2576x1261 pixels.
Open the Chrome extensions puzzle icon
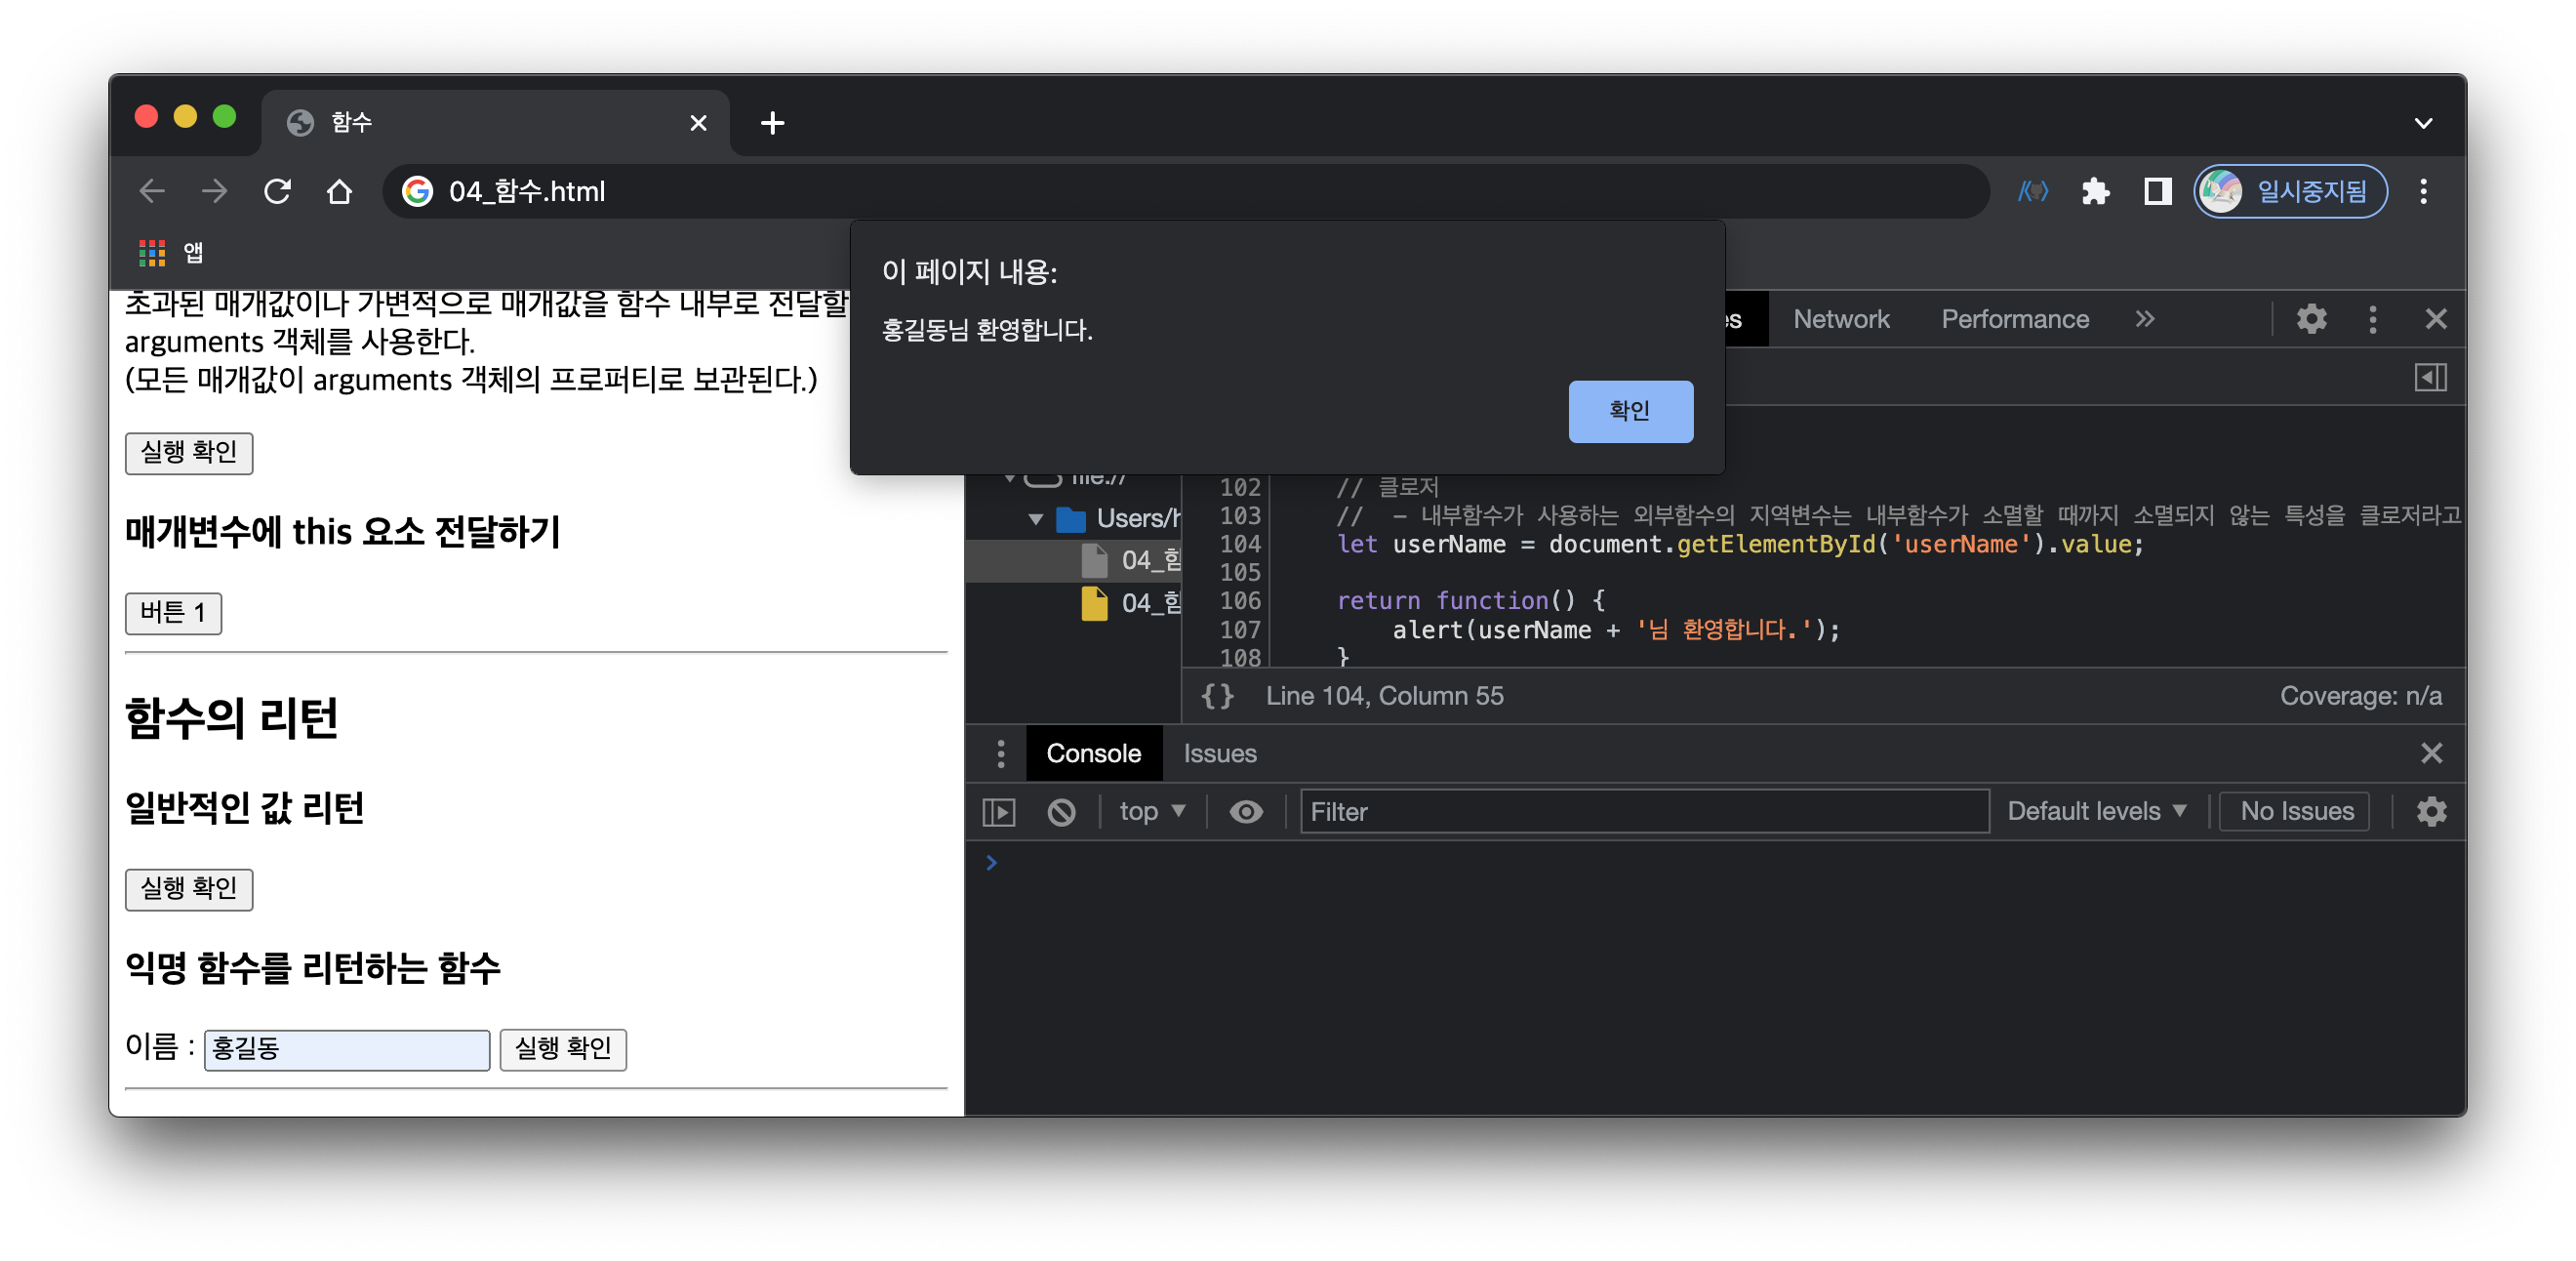point(2094,191)
